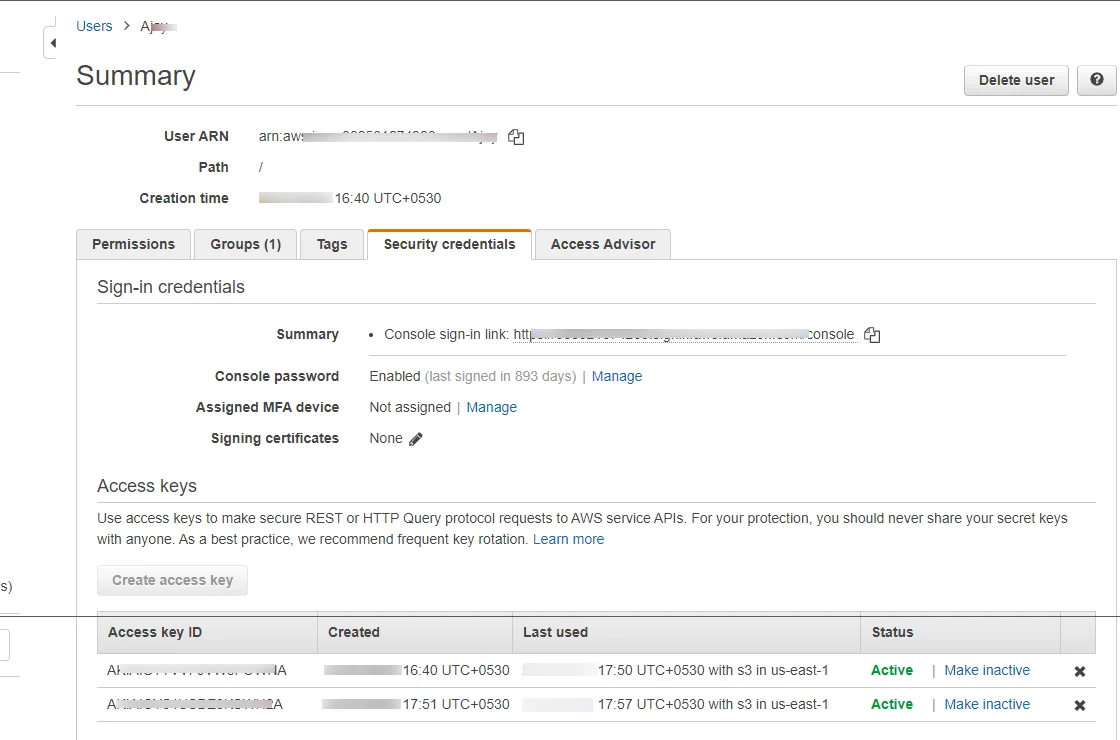Edit signing certificates with pencil icon

(416, 439)
